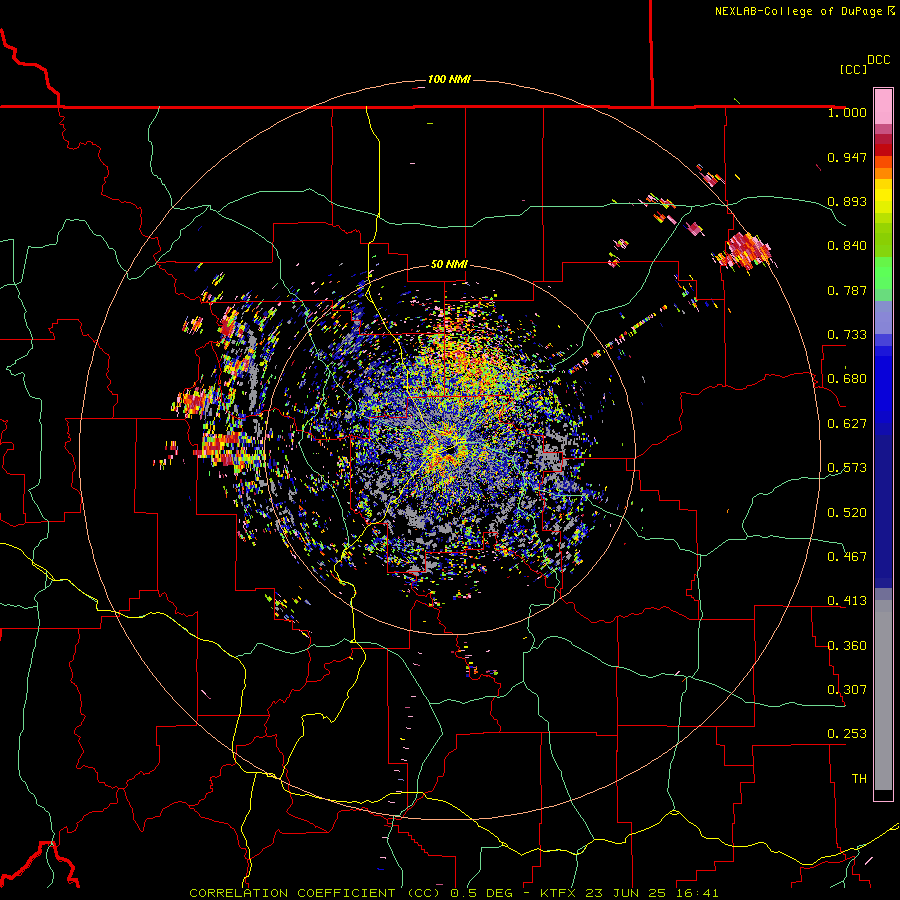Click the 0.680 color scale value
This screenshot has width=900, height=900.
click(847, 379)
